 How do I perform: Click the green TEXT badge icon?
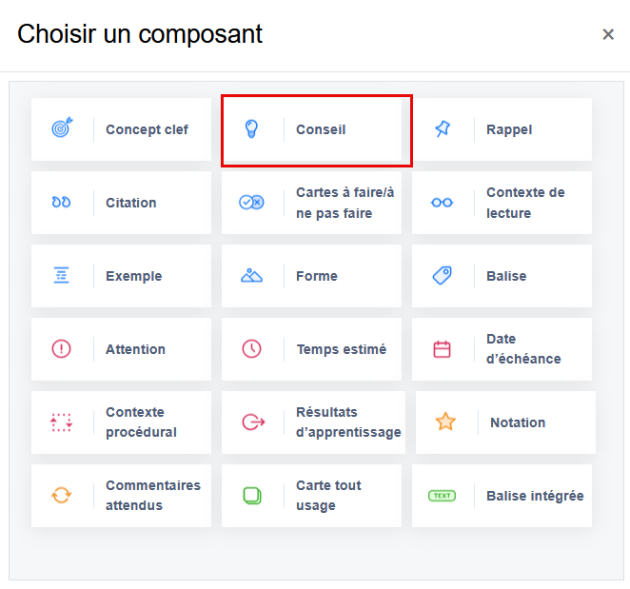tap(442, 495)
